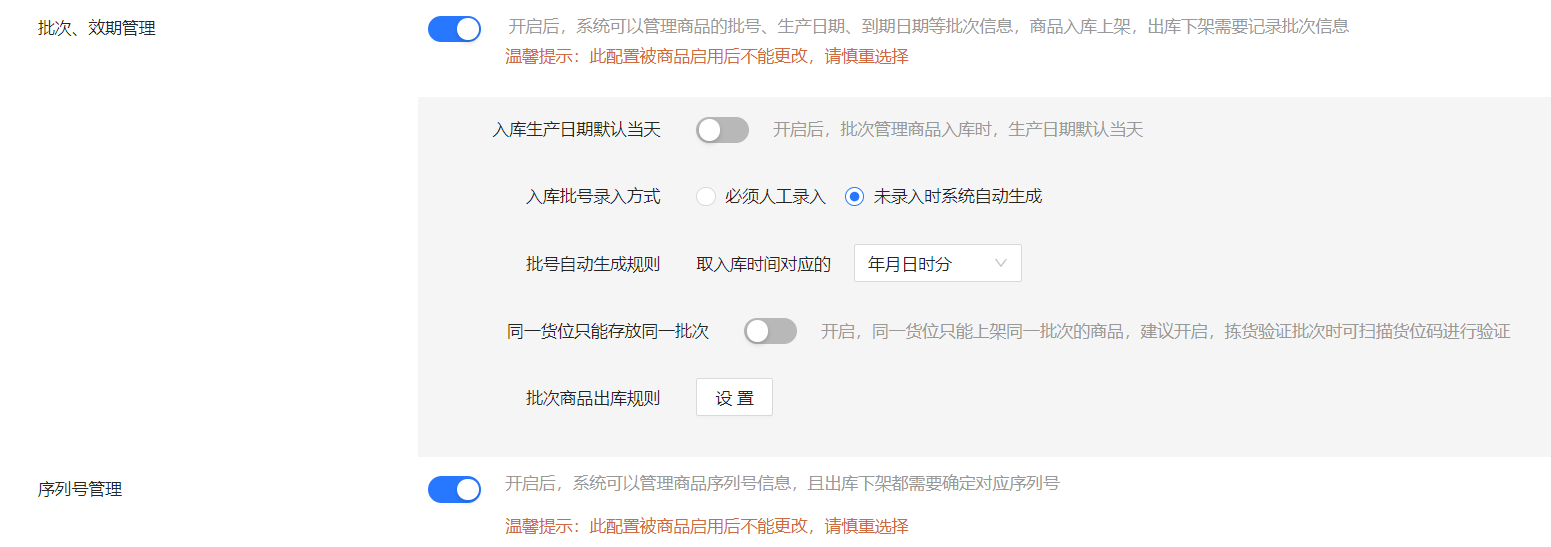Click the grey description beside the 序列号管理 switch
Screen dimensions: 1551x547
pos(782,484)
